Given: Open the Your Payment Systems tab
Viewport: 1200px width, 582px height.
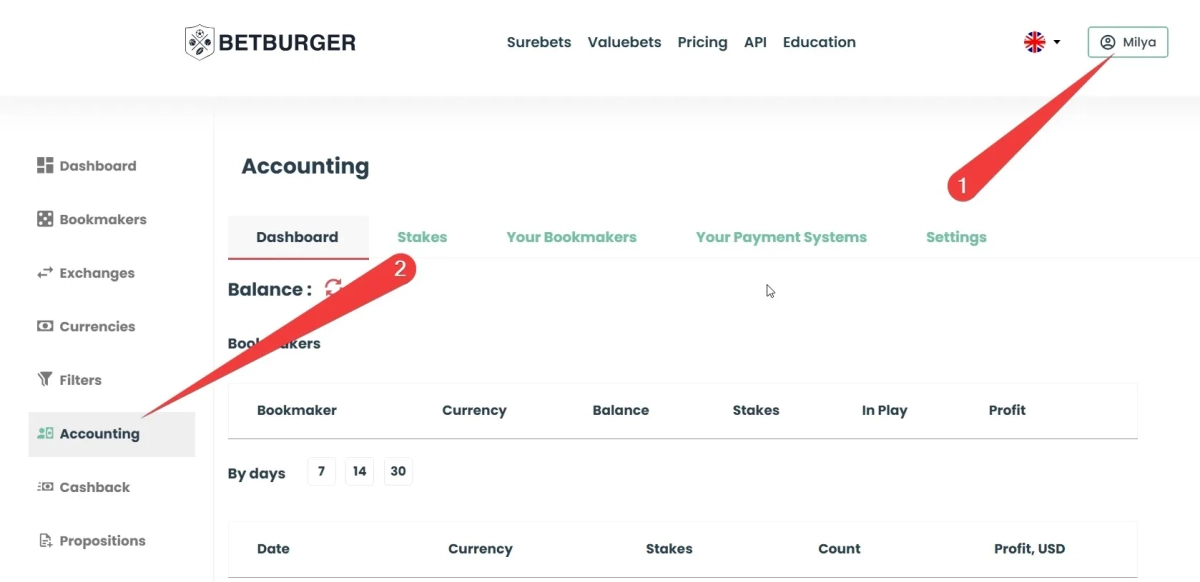Looking at the screenshot, I should [781, 237].
